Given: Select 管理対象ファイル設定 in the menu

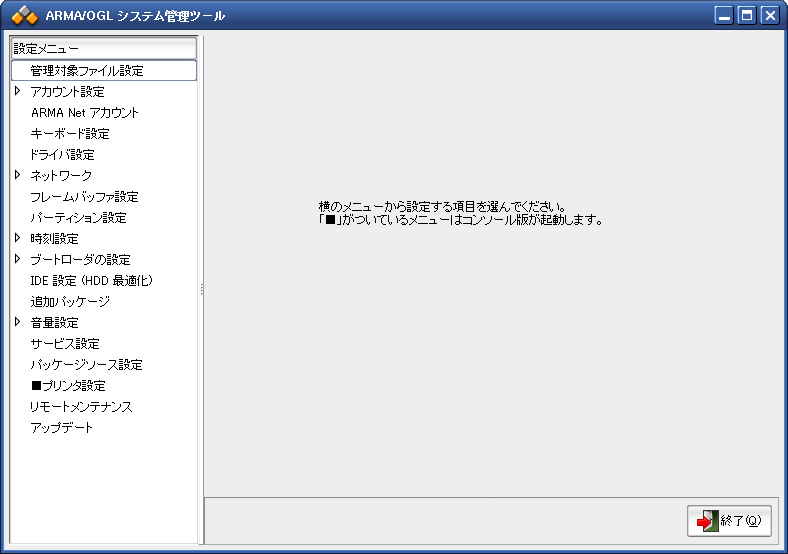Looking at the screenshot, I should coord(87,71).
